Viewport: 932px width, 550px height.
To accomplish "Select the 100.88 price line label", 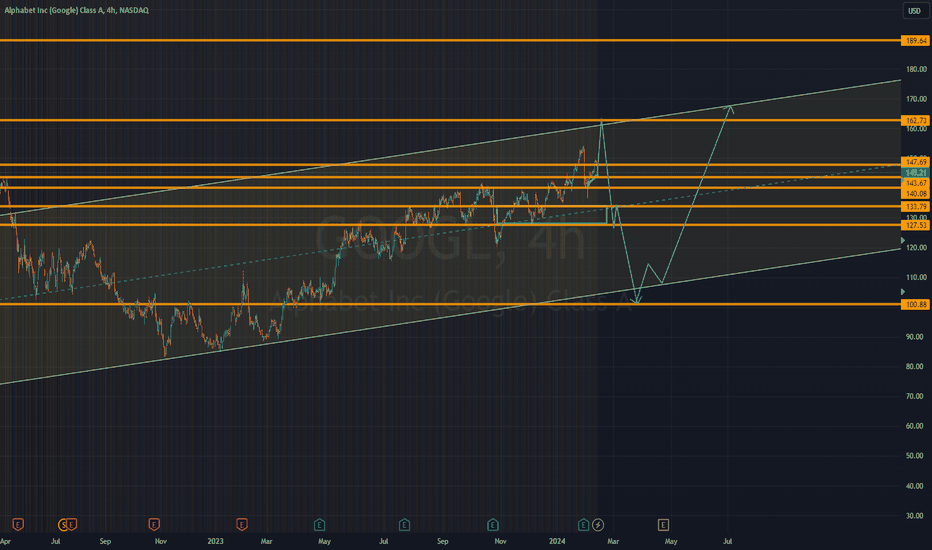I will (x=915, y=304).
